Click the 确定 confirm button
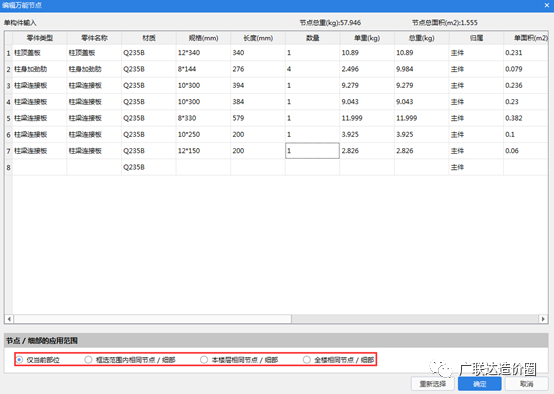554x394 pixels. [x=479, y=384]
